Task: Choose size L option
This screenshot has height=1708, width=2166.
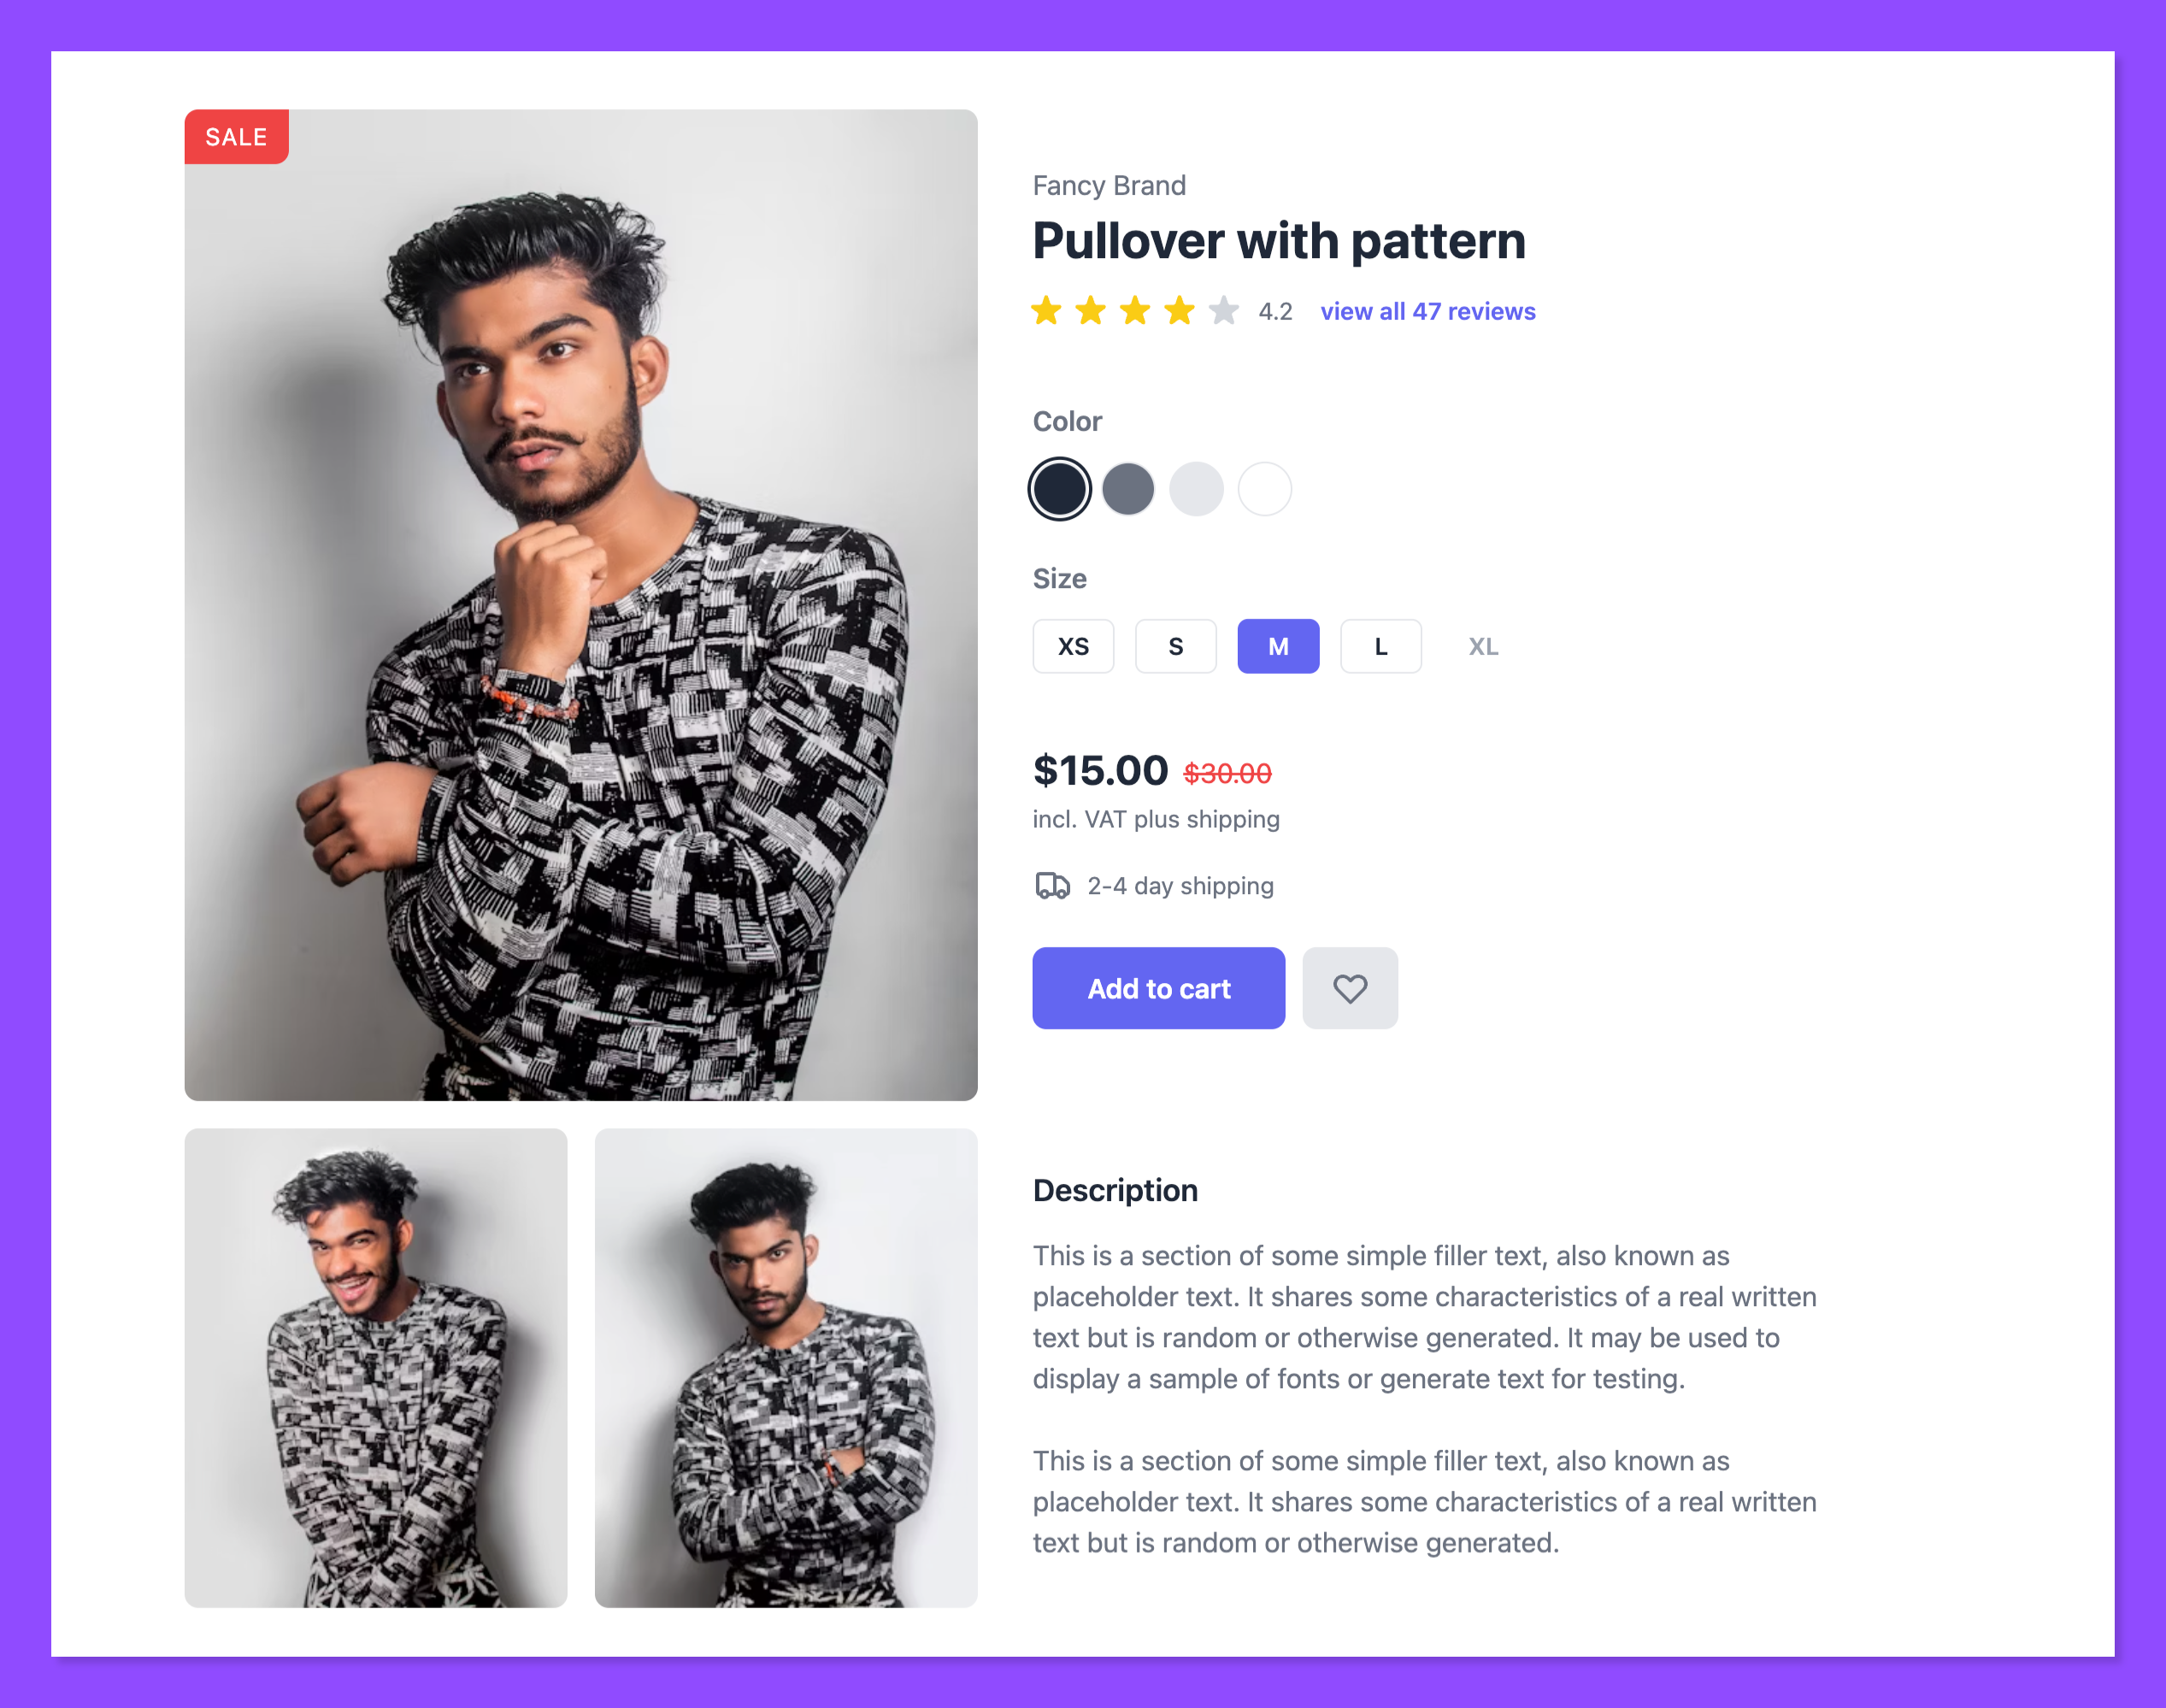Action: tap(1381, 646)
